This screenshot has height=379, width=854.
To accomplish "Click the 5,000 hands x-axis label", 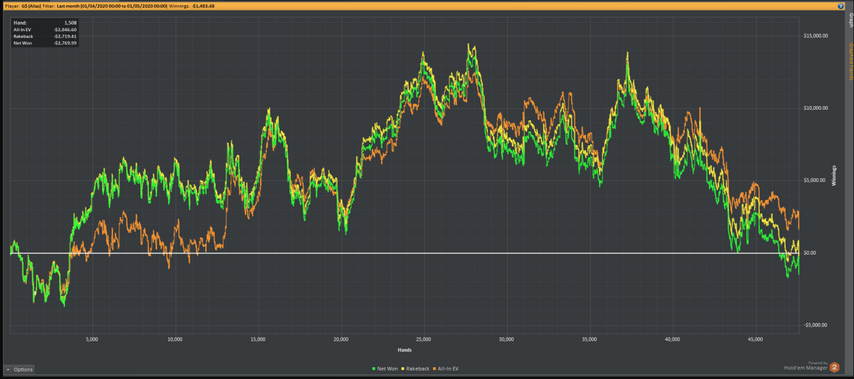I will tap(92, 339).
